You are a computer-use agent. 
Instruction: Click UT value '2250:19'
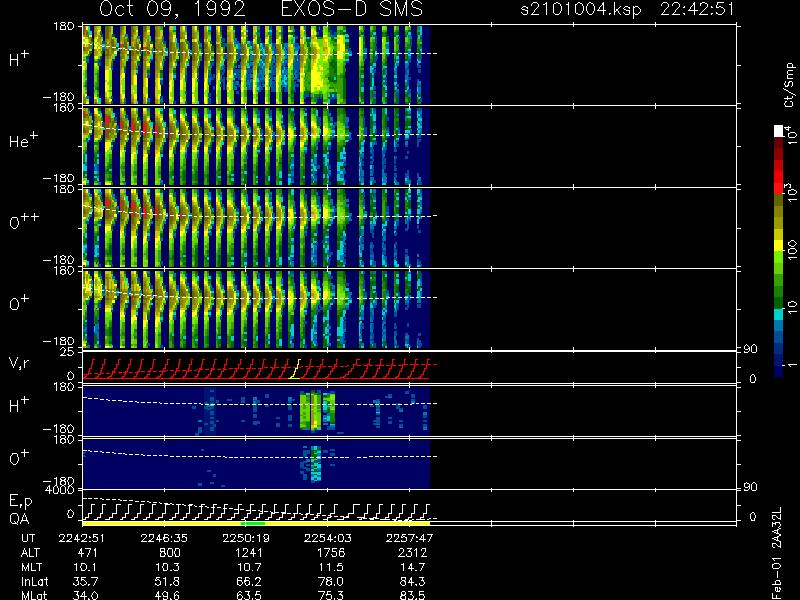point(245,538)
